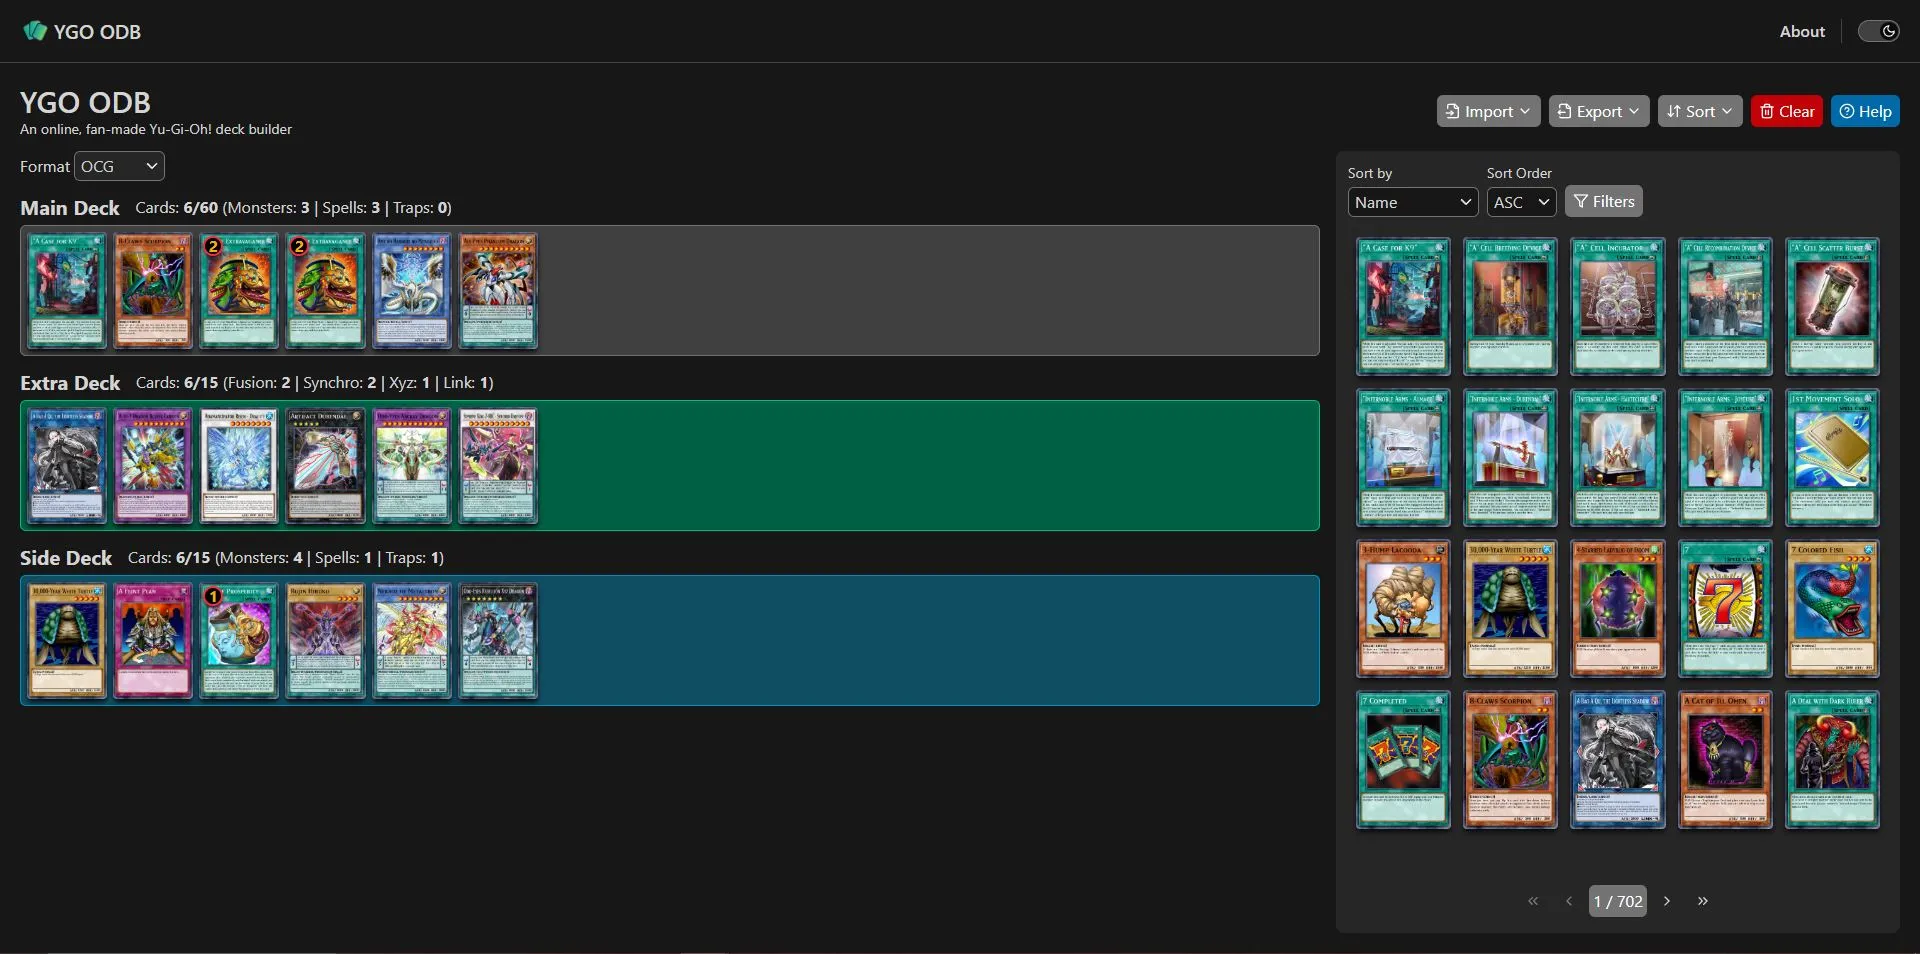The image size is (1920, 954).
Task: Open the Format OCG dropdown
Action: tap(119, 166)
